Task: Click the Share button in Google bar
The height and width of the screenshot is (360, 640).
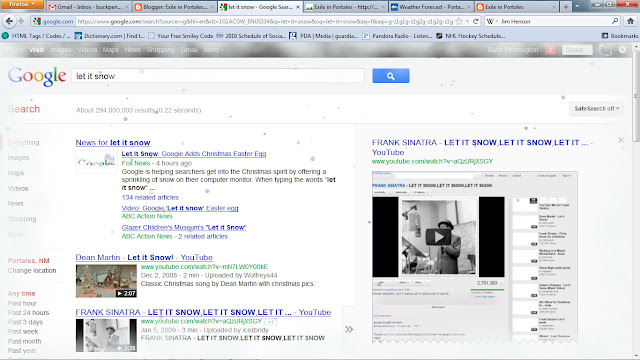Action: pos(576,50)
